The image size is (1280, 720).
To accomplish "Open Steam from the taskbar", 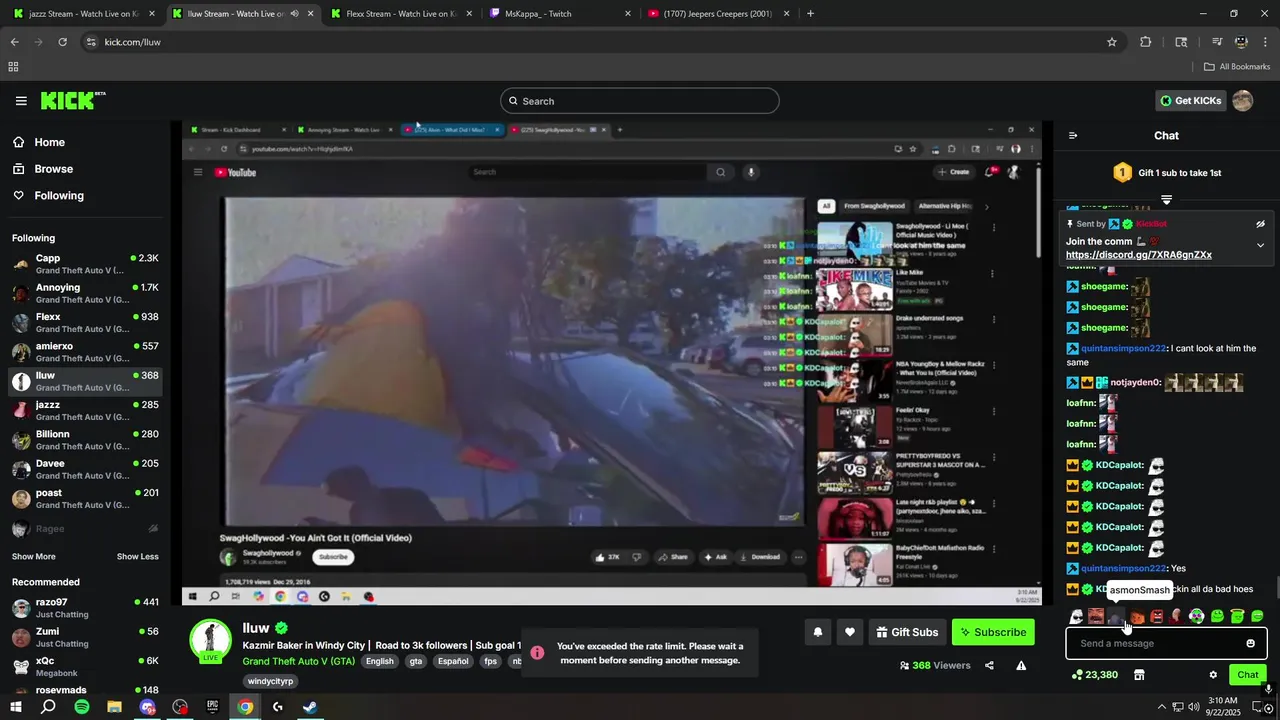I will coord(310,707).
